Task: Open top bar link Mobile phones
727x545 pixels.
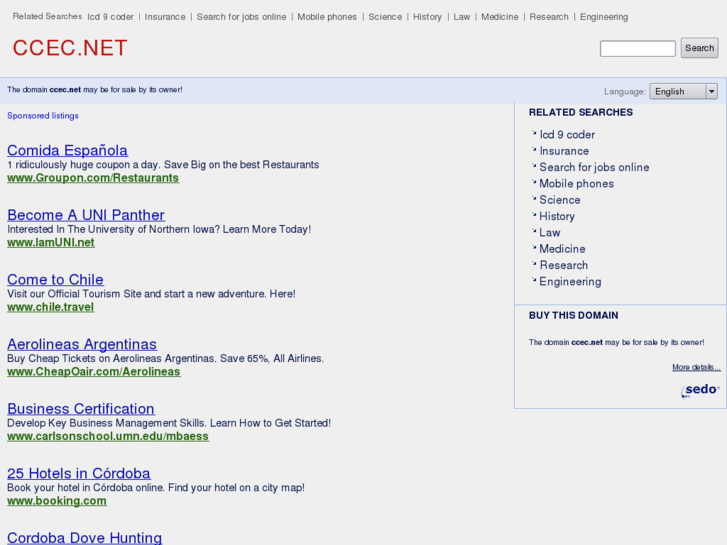Action: (327, 17)
